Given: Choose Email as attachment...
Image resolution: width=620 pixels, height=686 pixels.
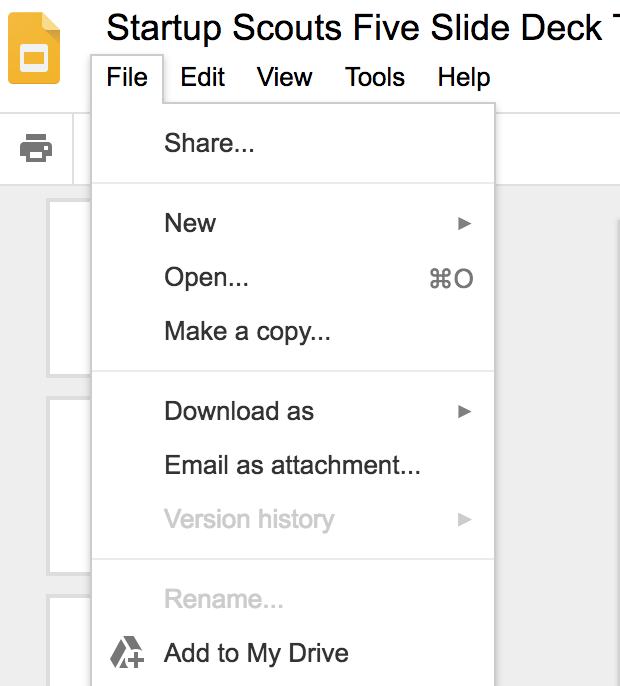Looking at the screenshot, I should click(x=292, y=466).
